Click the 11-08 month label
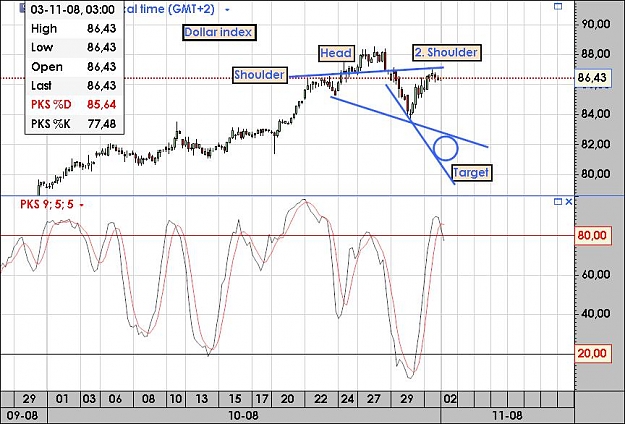The image size is (625, 424). pyautogui.click(x=507, y=416)
